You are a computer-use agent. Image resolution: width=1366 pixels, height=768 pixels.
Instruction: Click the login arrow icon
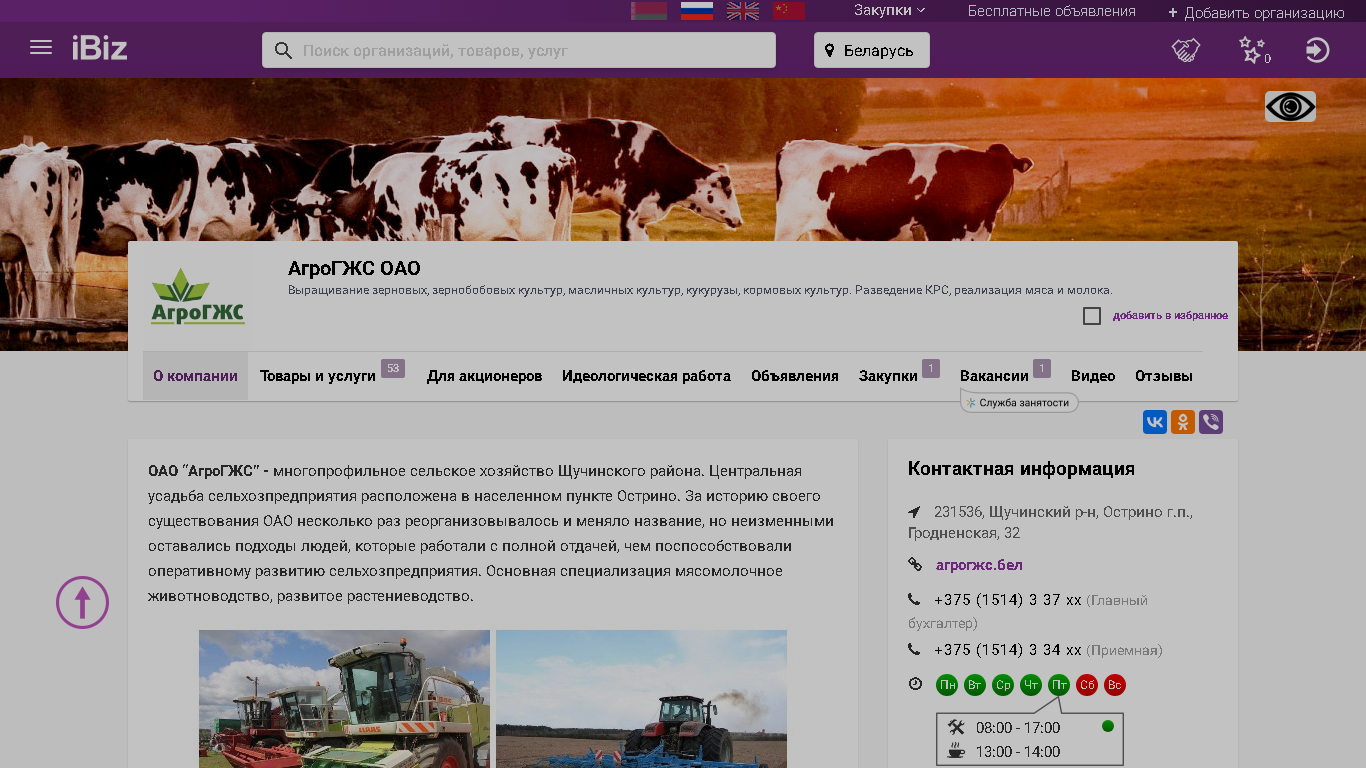(x=1318, y=50)
